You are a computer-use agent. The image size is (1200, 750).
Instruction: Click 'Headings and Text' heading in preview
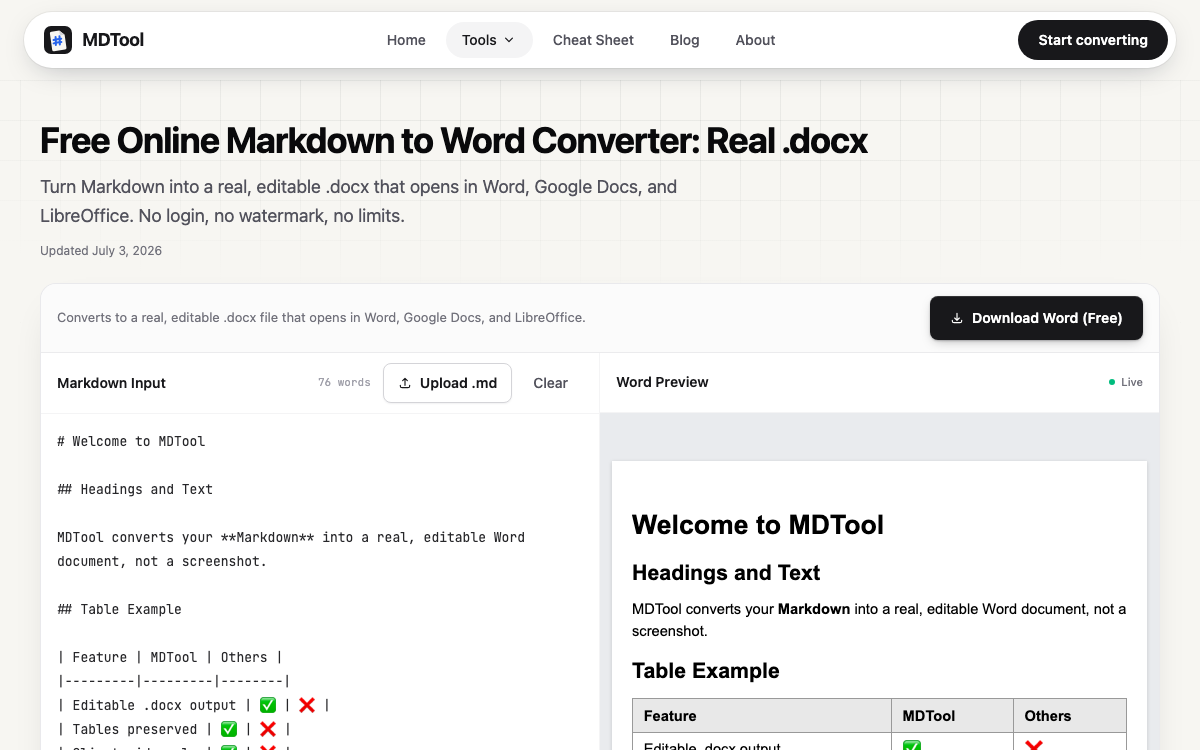click(726, 573)
